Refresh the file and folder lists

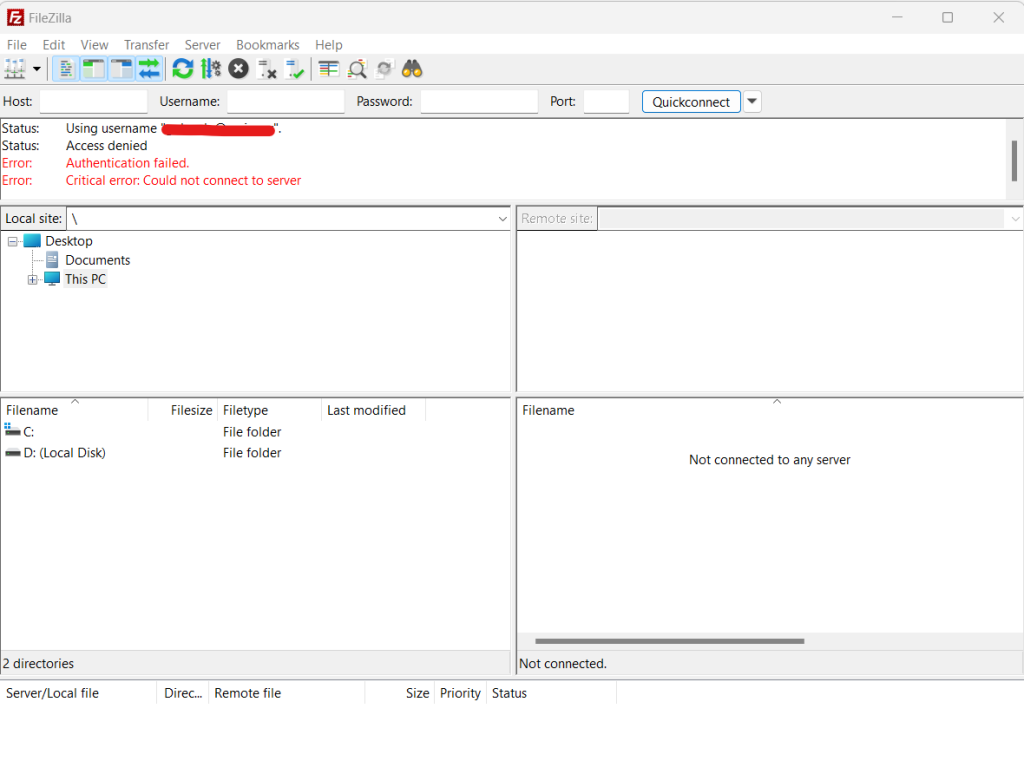pos(182,68)
